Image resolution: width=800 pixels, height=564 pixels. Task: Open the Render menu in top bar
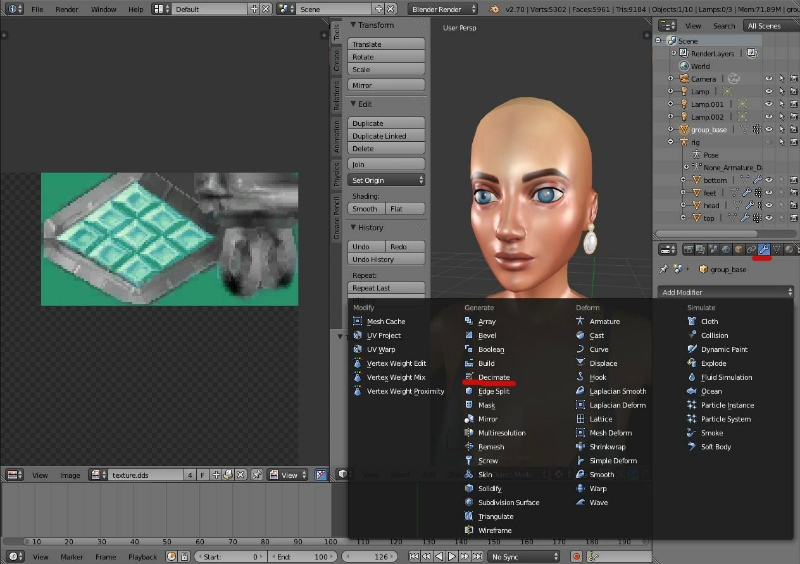coord(67,9)
